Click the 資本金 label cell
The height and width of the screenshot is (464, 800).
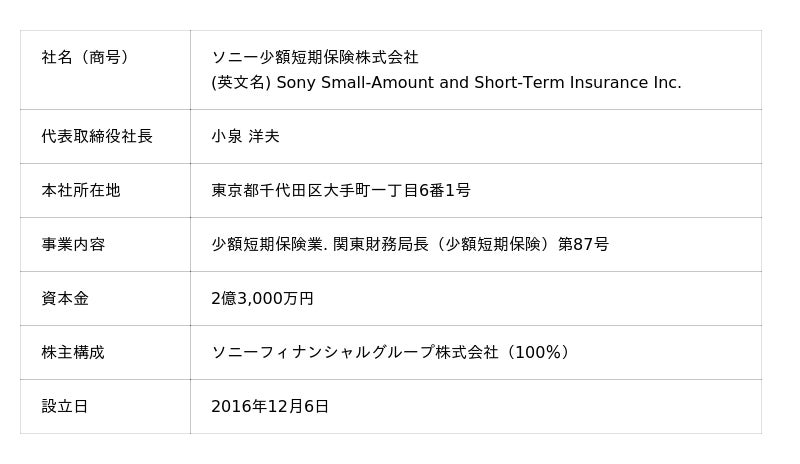pos(65,298)
